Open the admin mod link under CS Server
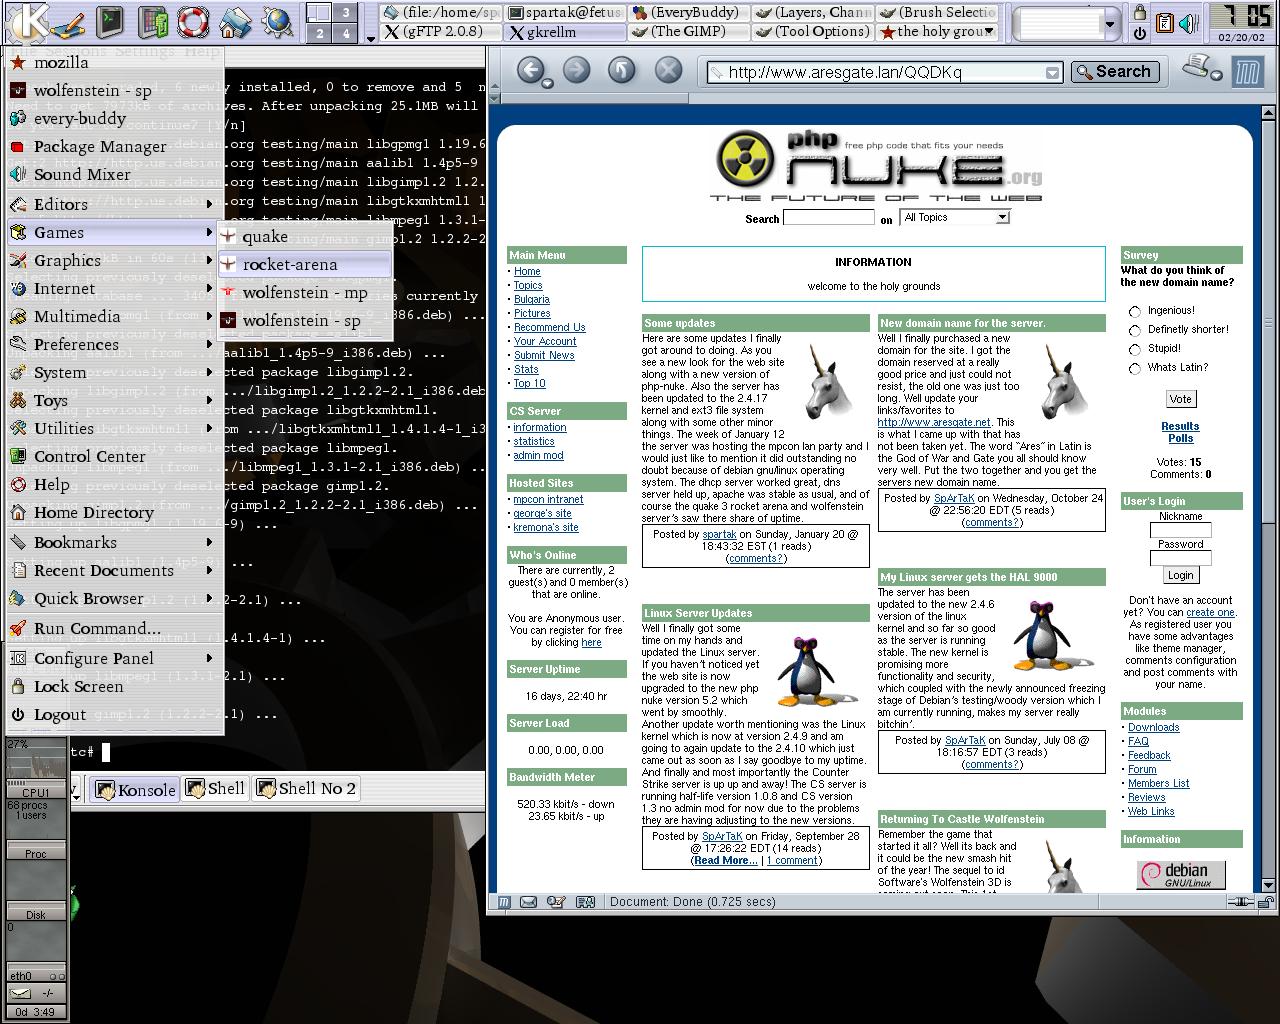 (x=539, y=455)
